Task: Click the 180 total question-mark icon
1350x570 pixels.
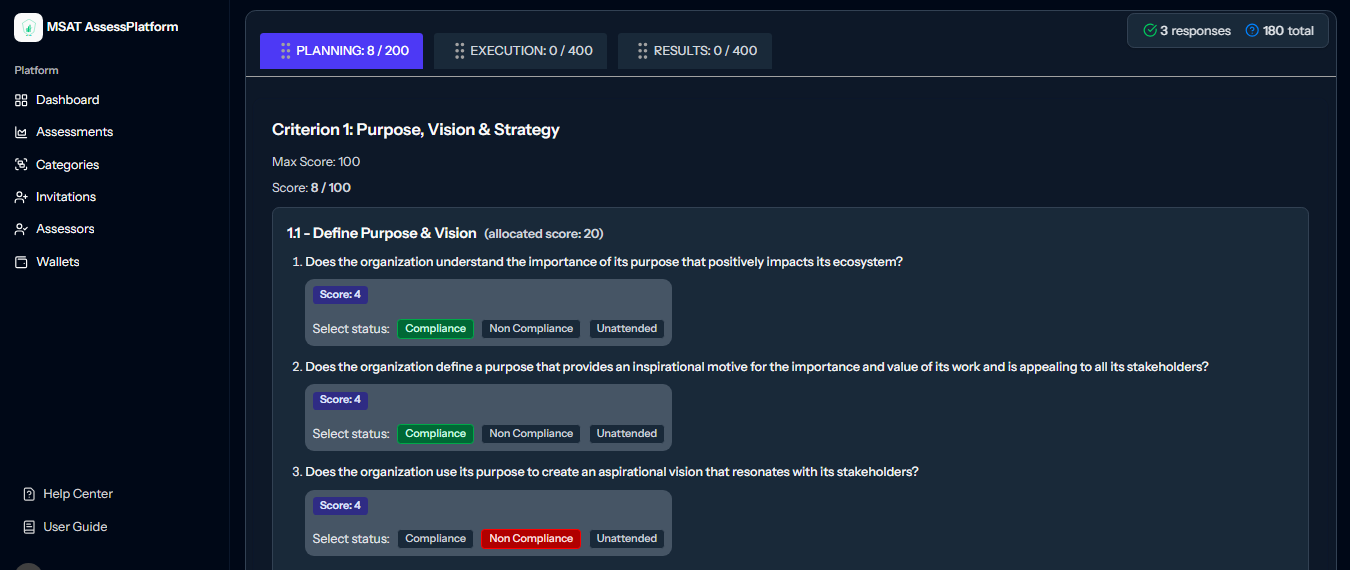Action: pyautogui.click(x=1252, y=31)
